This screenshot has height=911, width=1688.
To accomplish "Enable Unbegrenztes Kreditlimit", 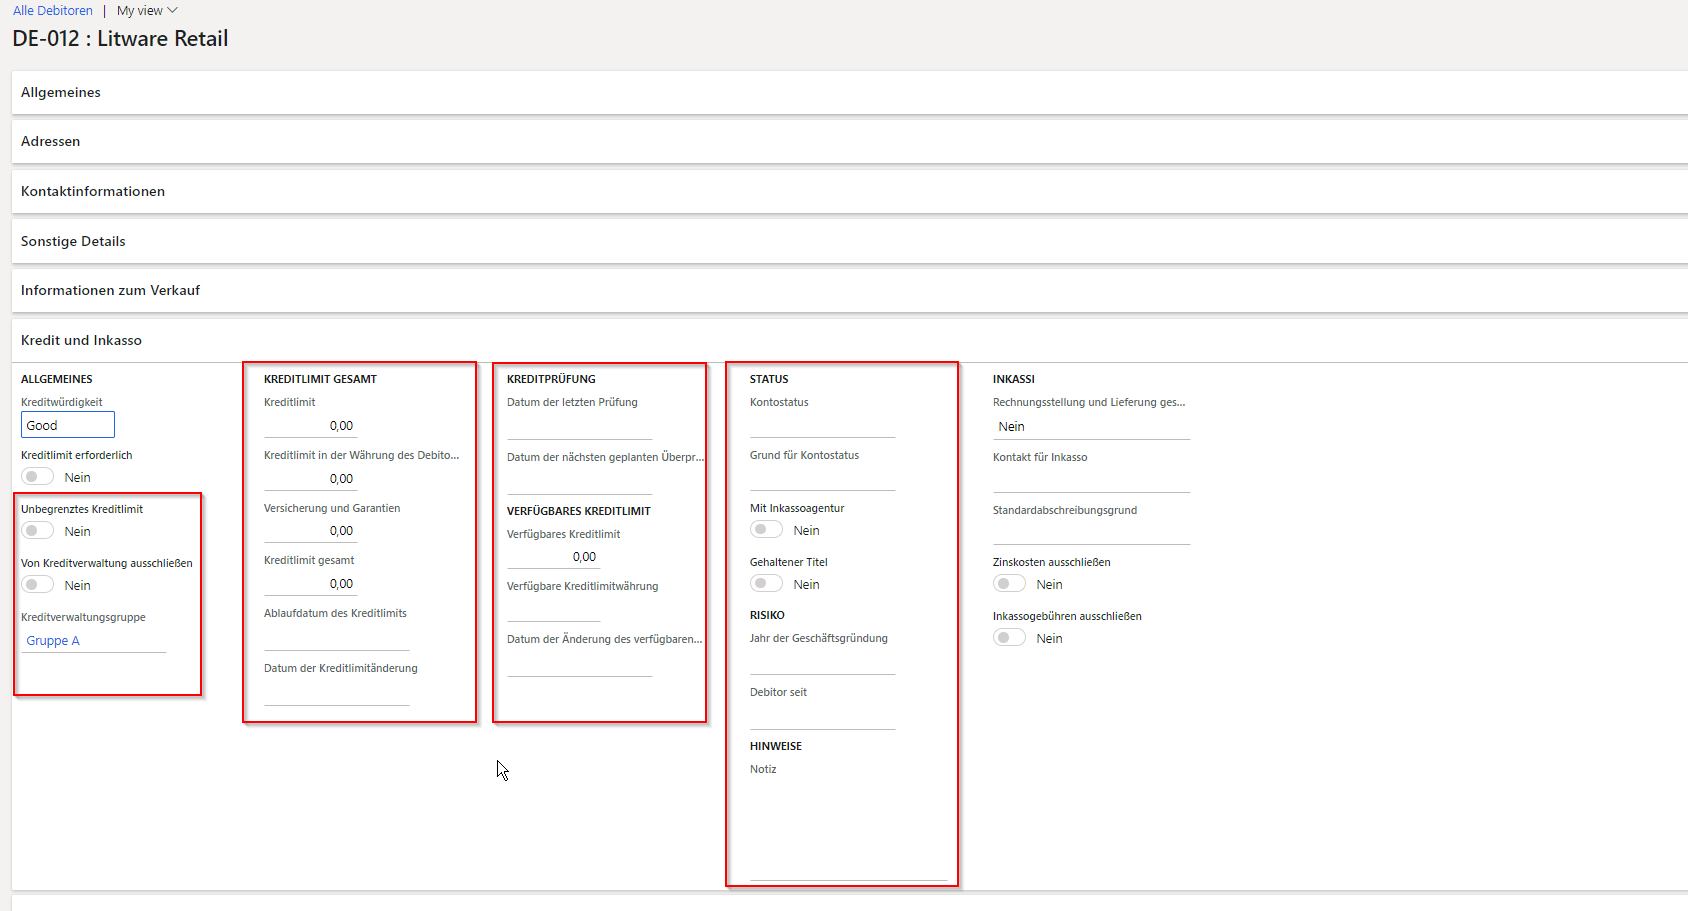I will coord(37,530).
